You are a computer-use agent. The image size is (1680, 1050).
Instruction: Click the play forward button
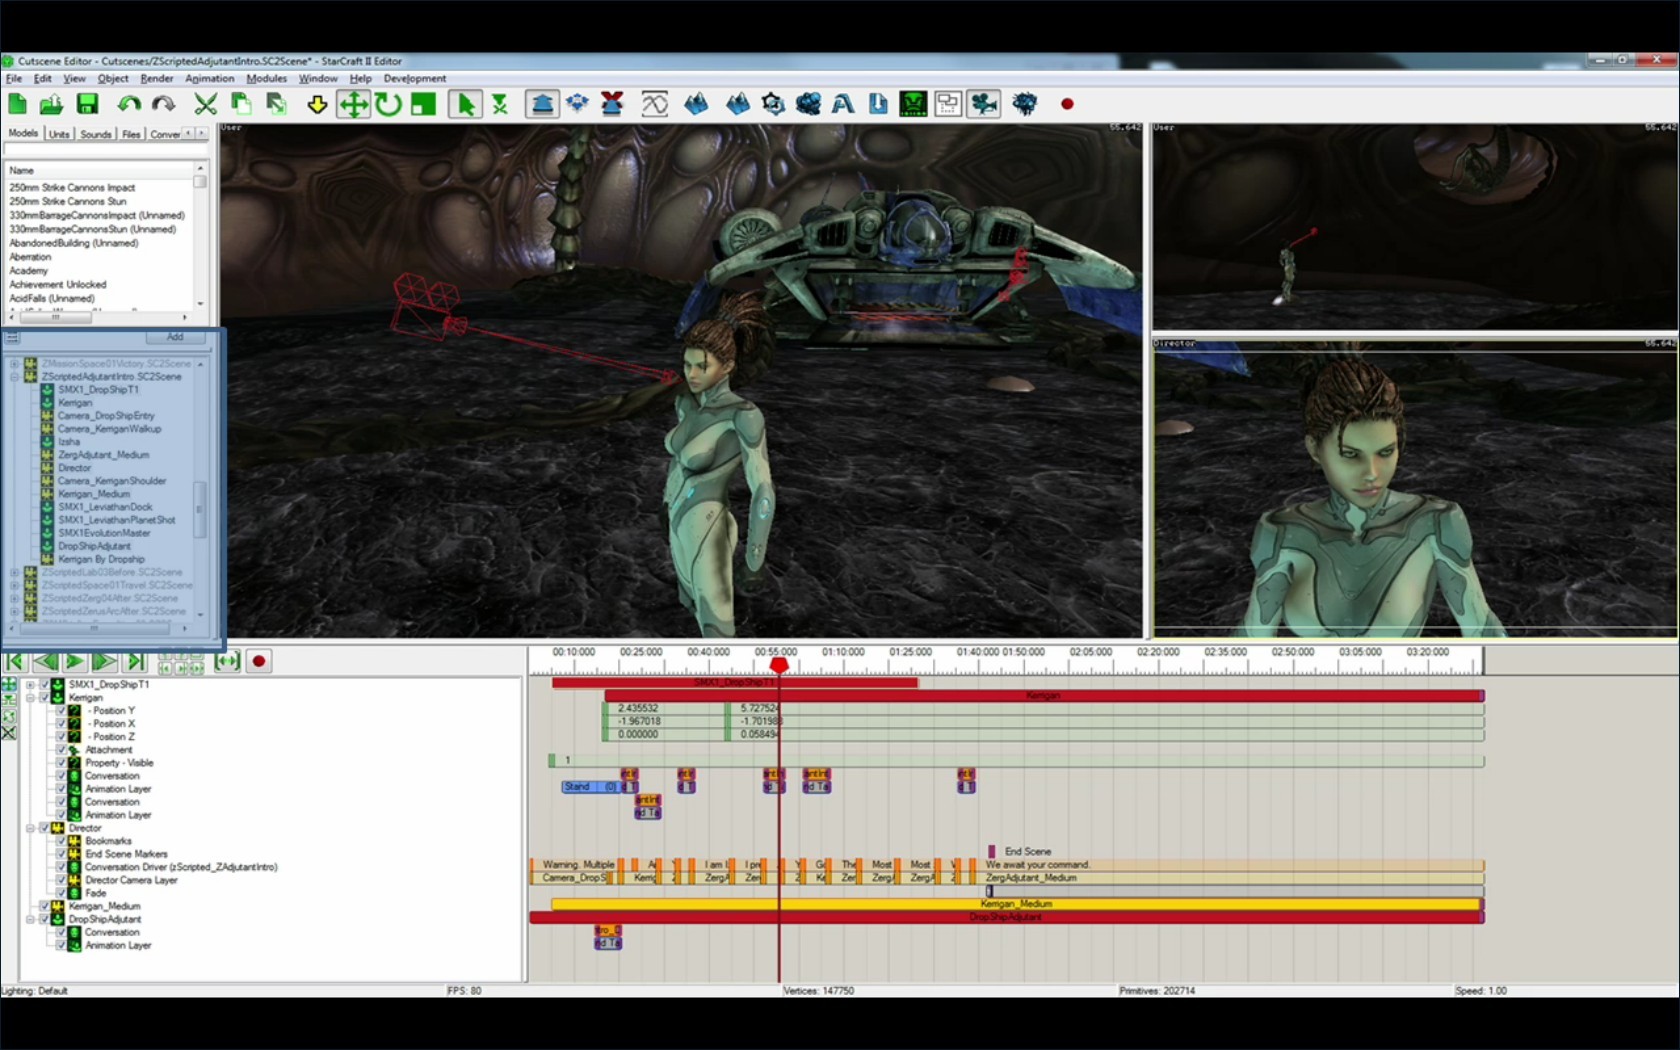(75, 661)
